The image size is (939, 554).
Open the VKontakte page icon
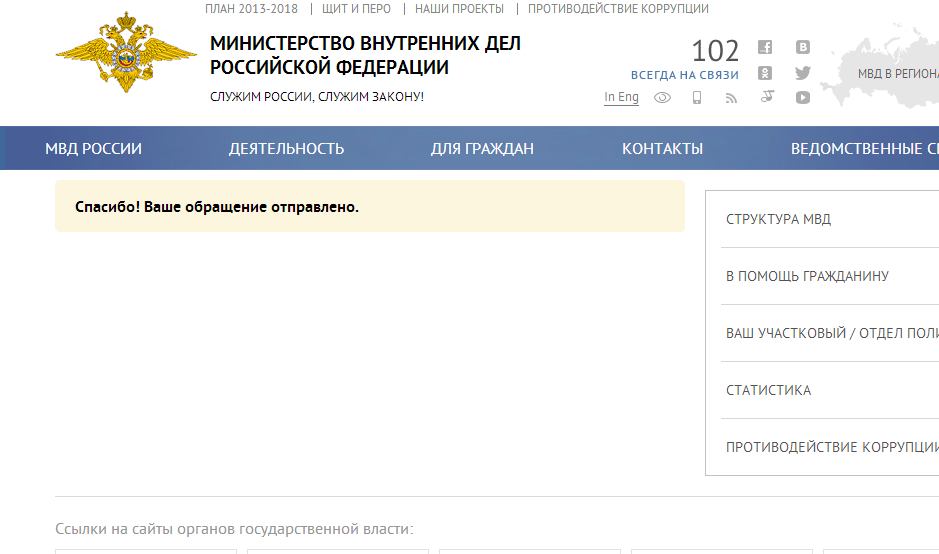[x=802, y=47]
